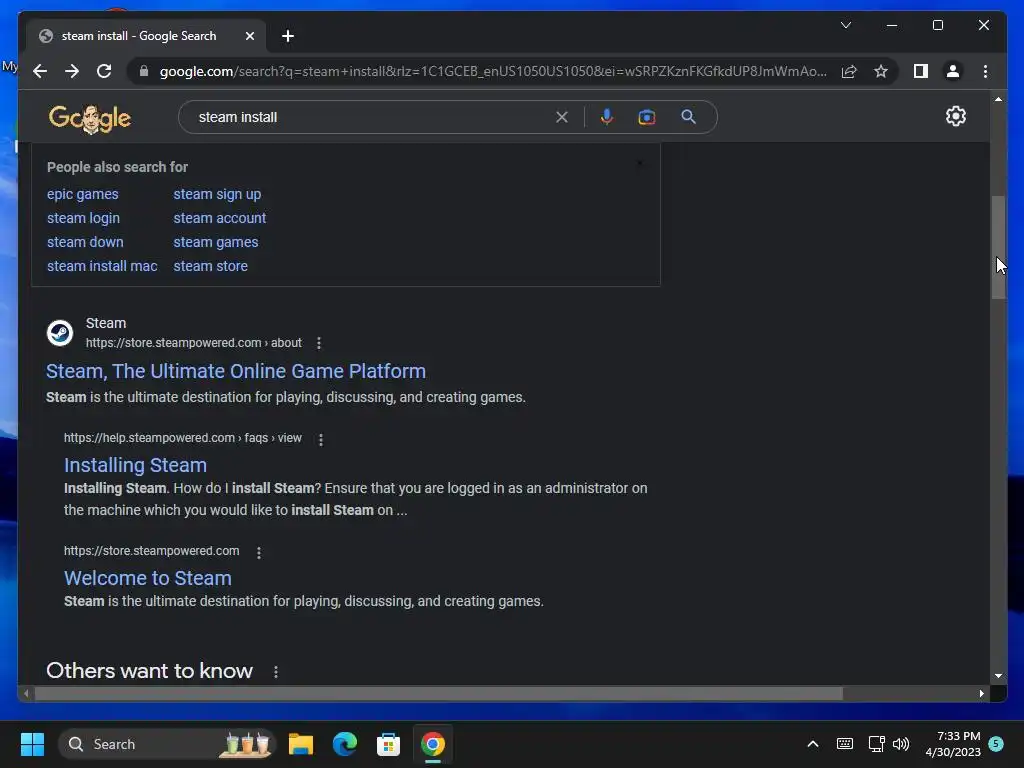
Task: Go forward to the next page
Action: [72, 71]
